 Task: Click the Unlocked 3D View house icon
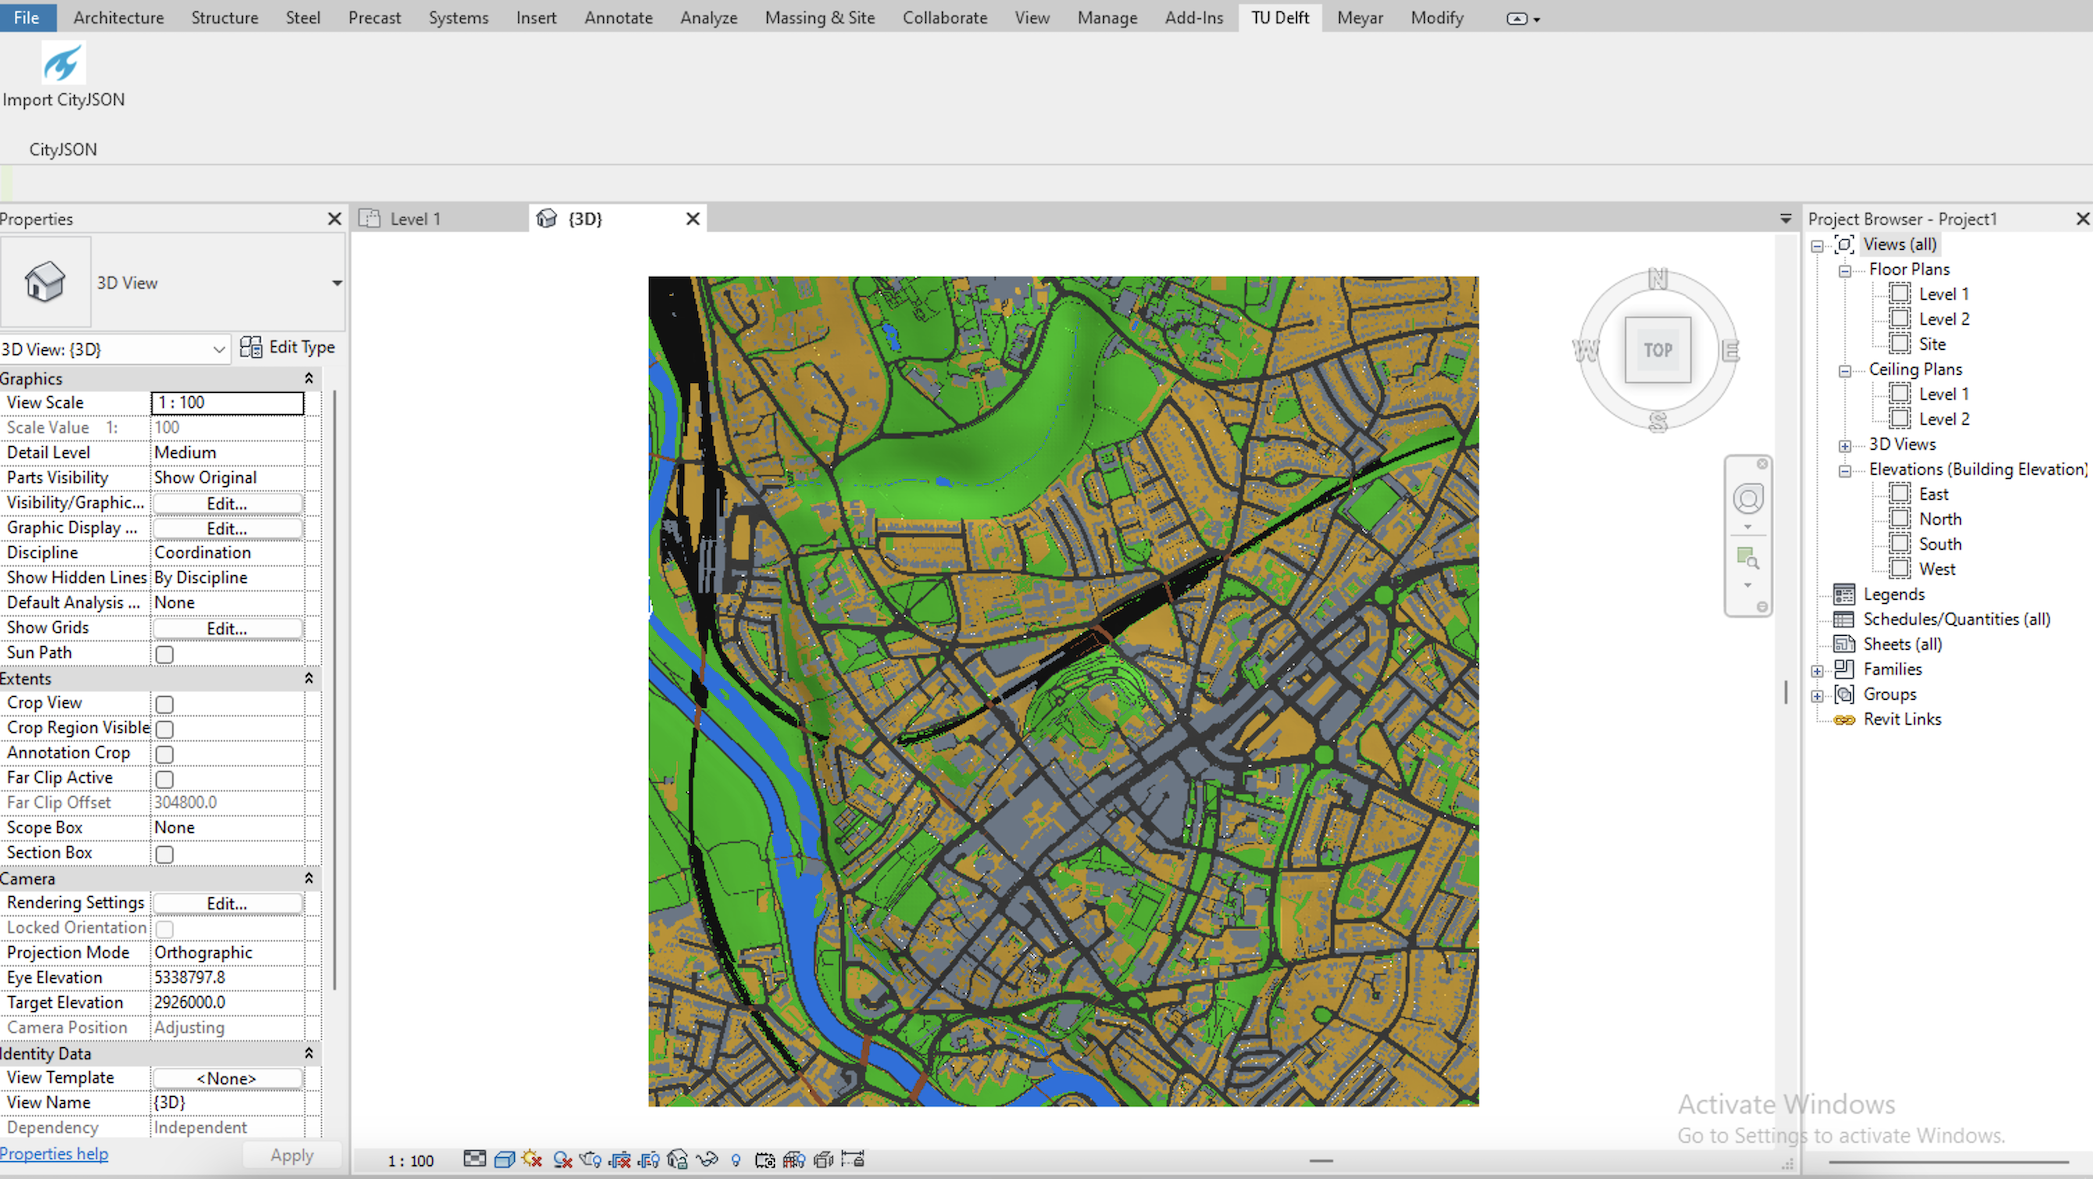pyautogui.click(x=677, y=1159)
